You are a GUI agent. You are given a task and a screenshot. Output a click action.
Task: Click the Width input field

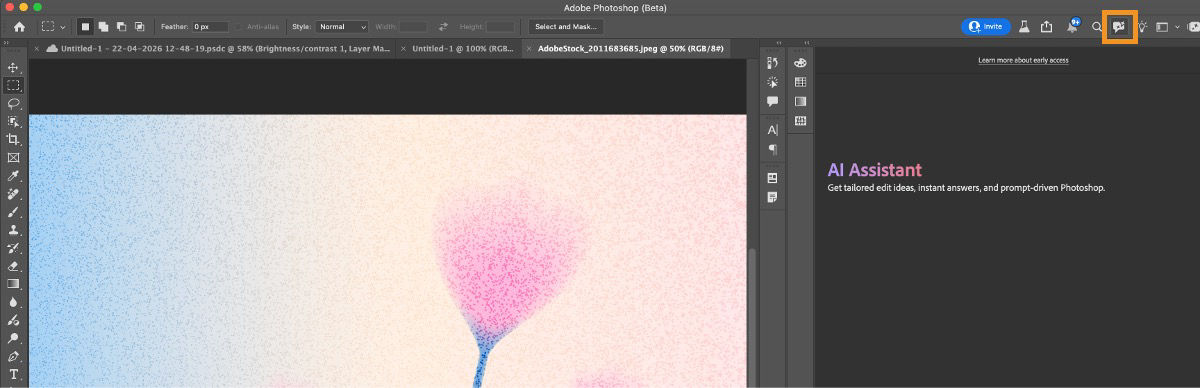(413, 27)
